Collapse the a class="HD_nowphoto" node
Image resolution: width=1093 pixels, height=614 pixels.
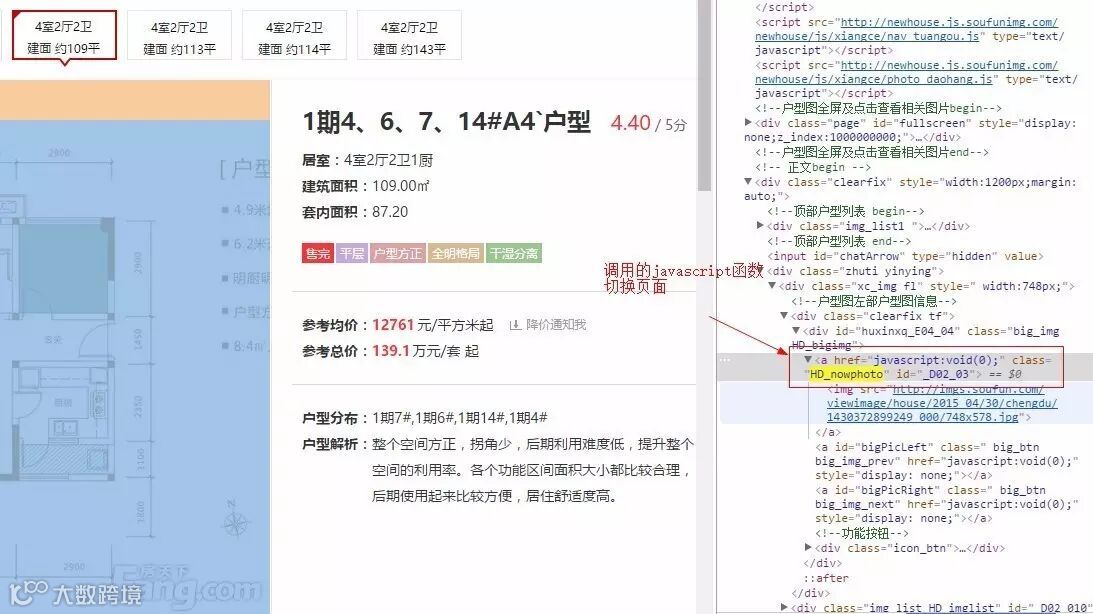click(x=807, y=360)
